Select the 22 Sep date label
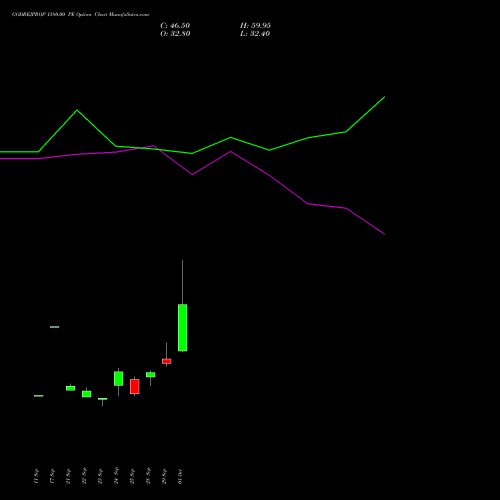 pyautogui.click(x=84, y=476)
